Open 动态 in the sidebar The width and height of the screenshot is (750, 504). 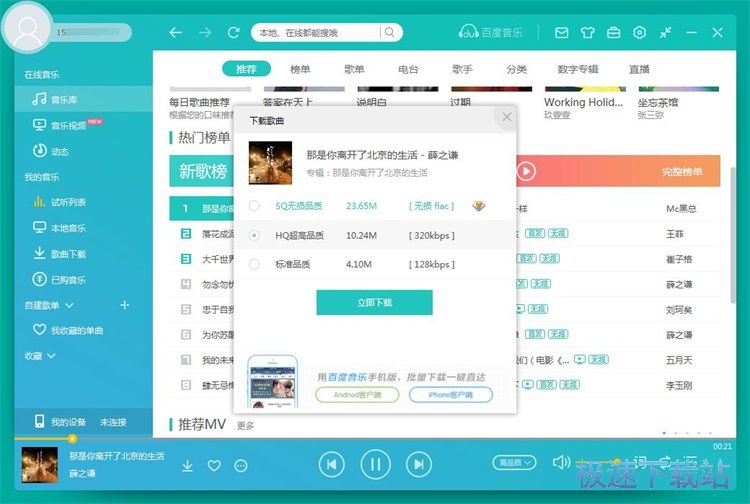pyautogui.click(x=84, y=151)
